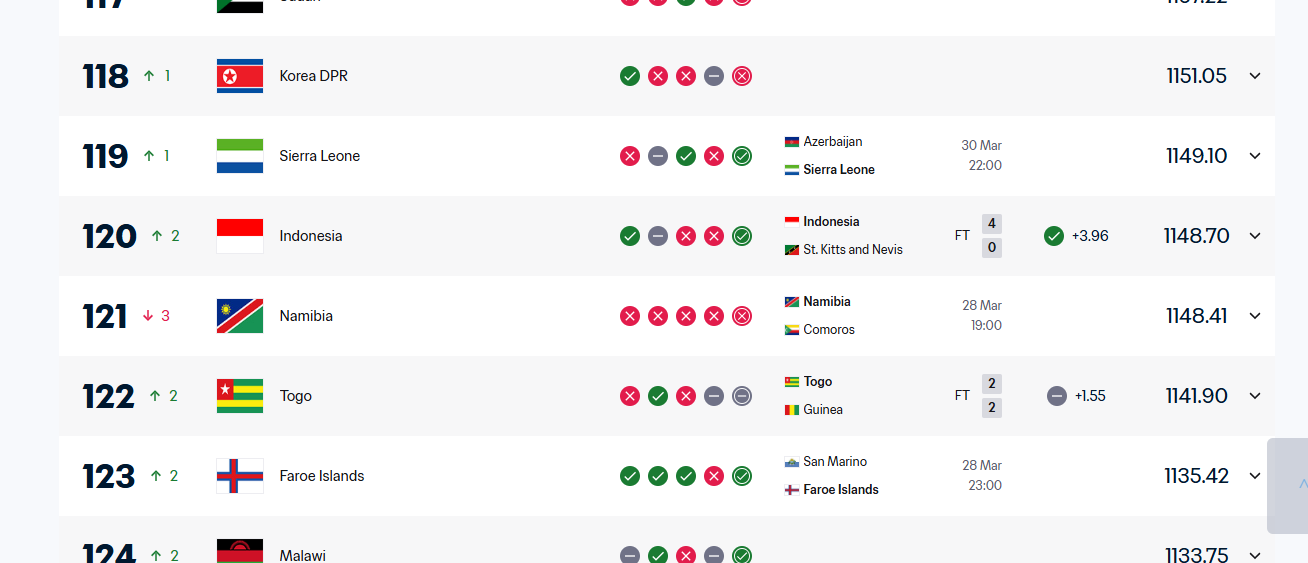Click the green win icon beside +3.96

[1053, 236]
